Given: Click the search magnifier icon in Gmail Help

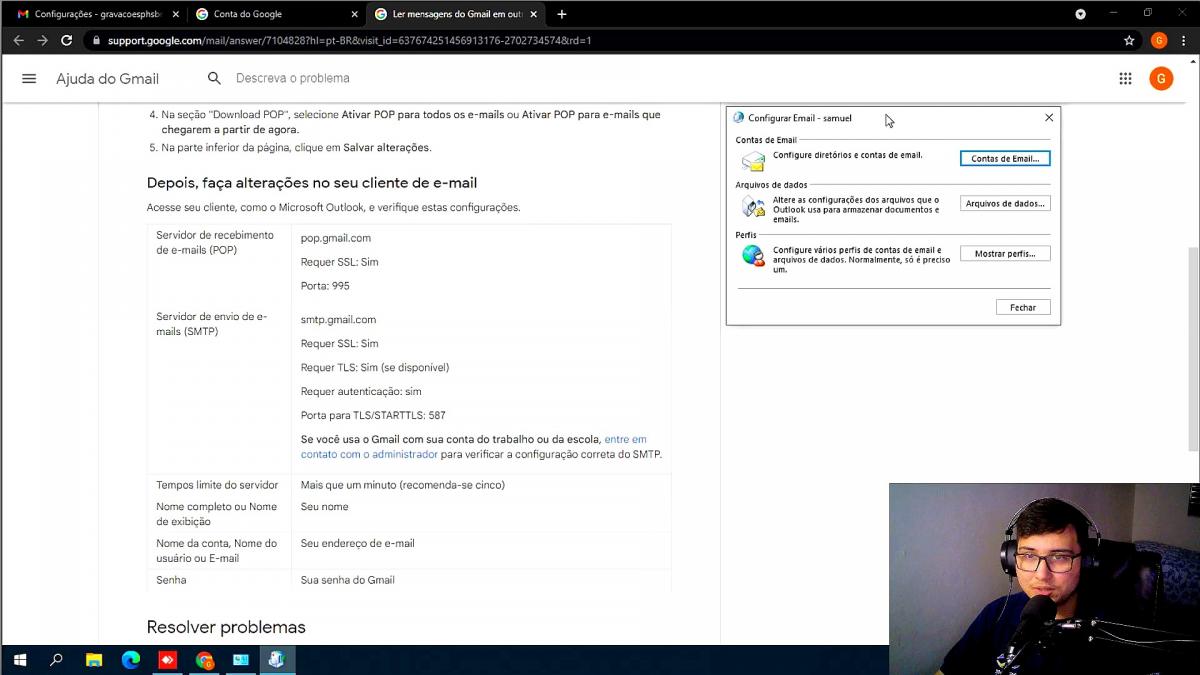Looking at the screenshot, I should (x=214, y=78).
